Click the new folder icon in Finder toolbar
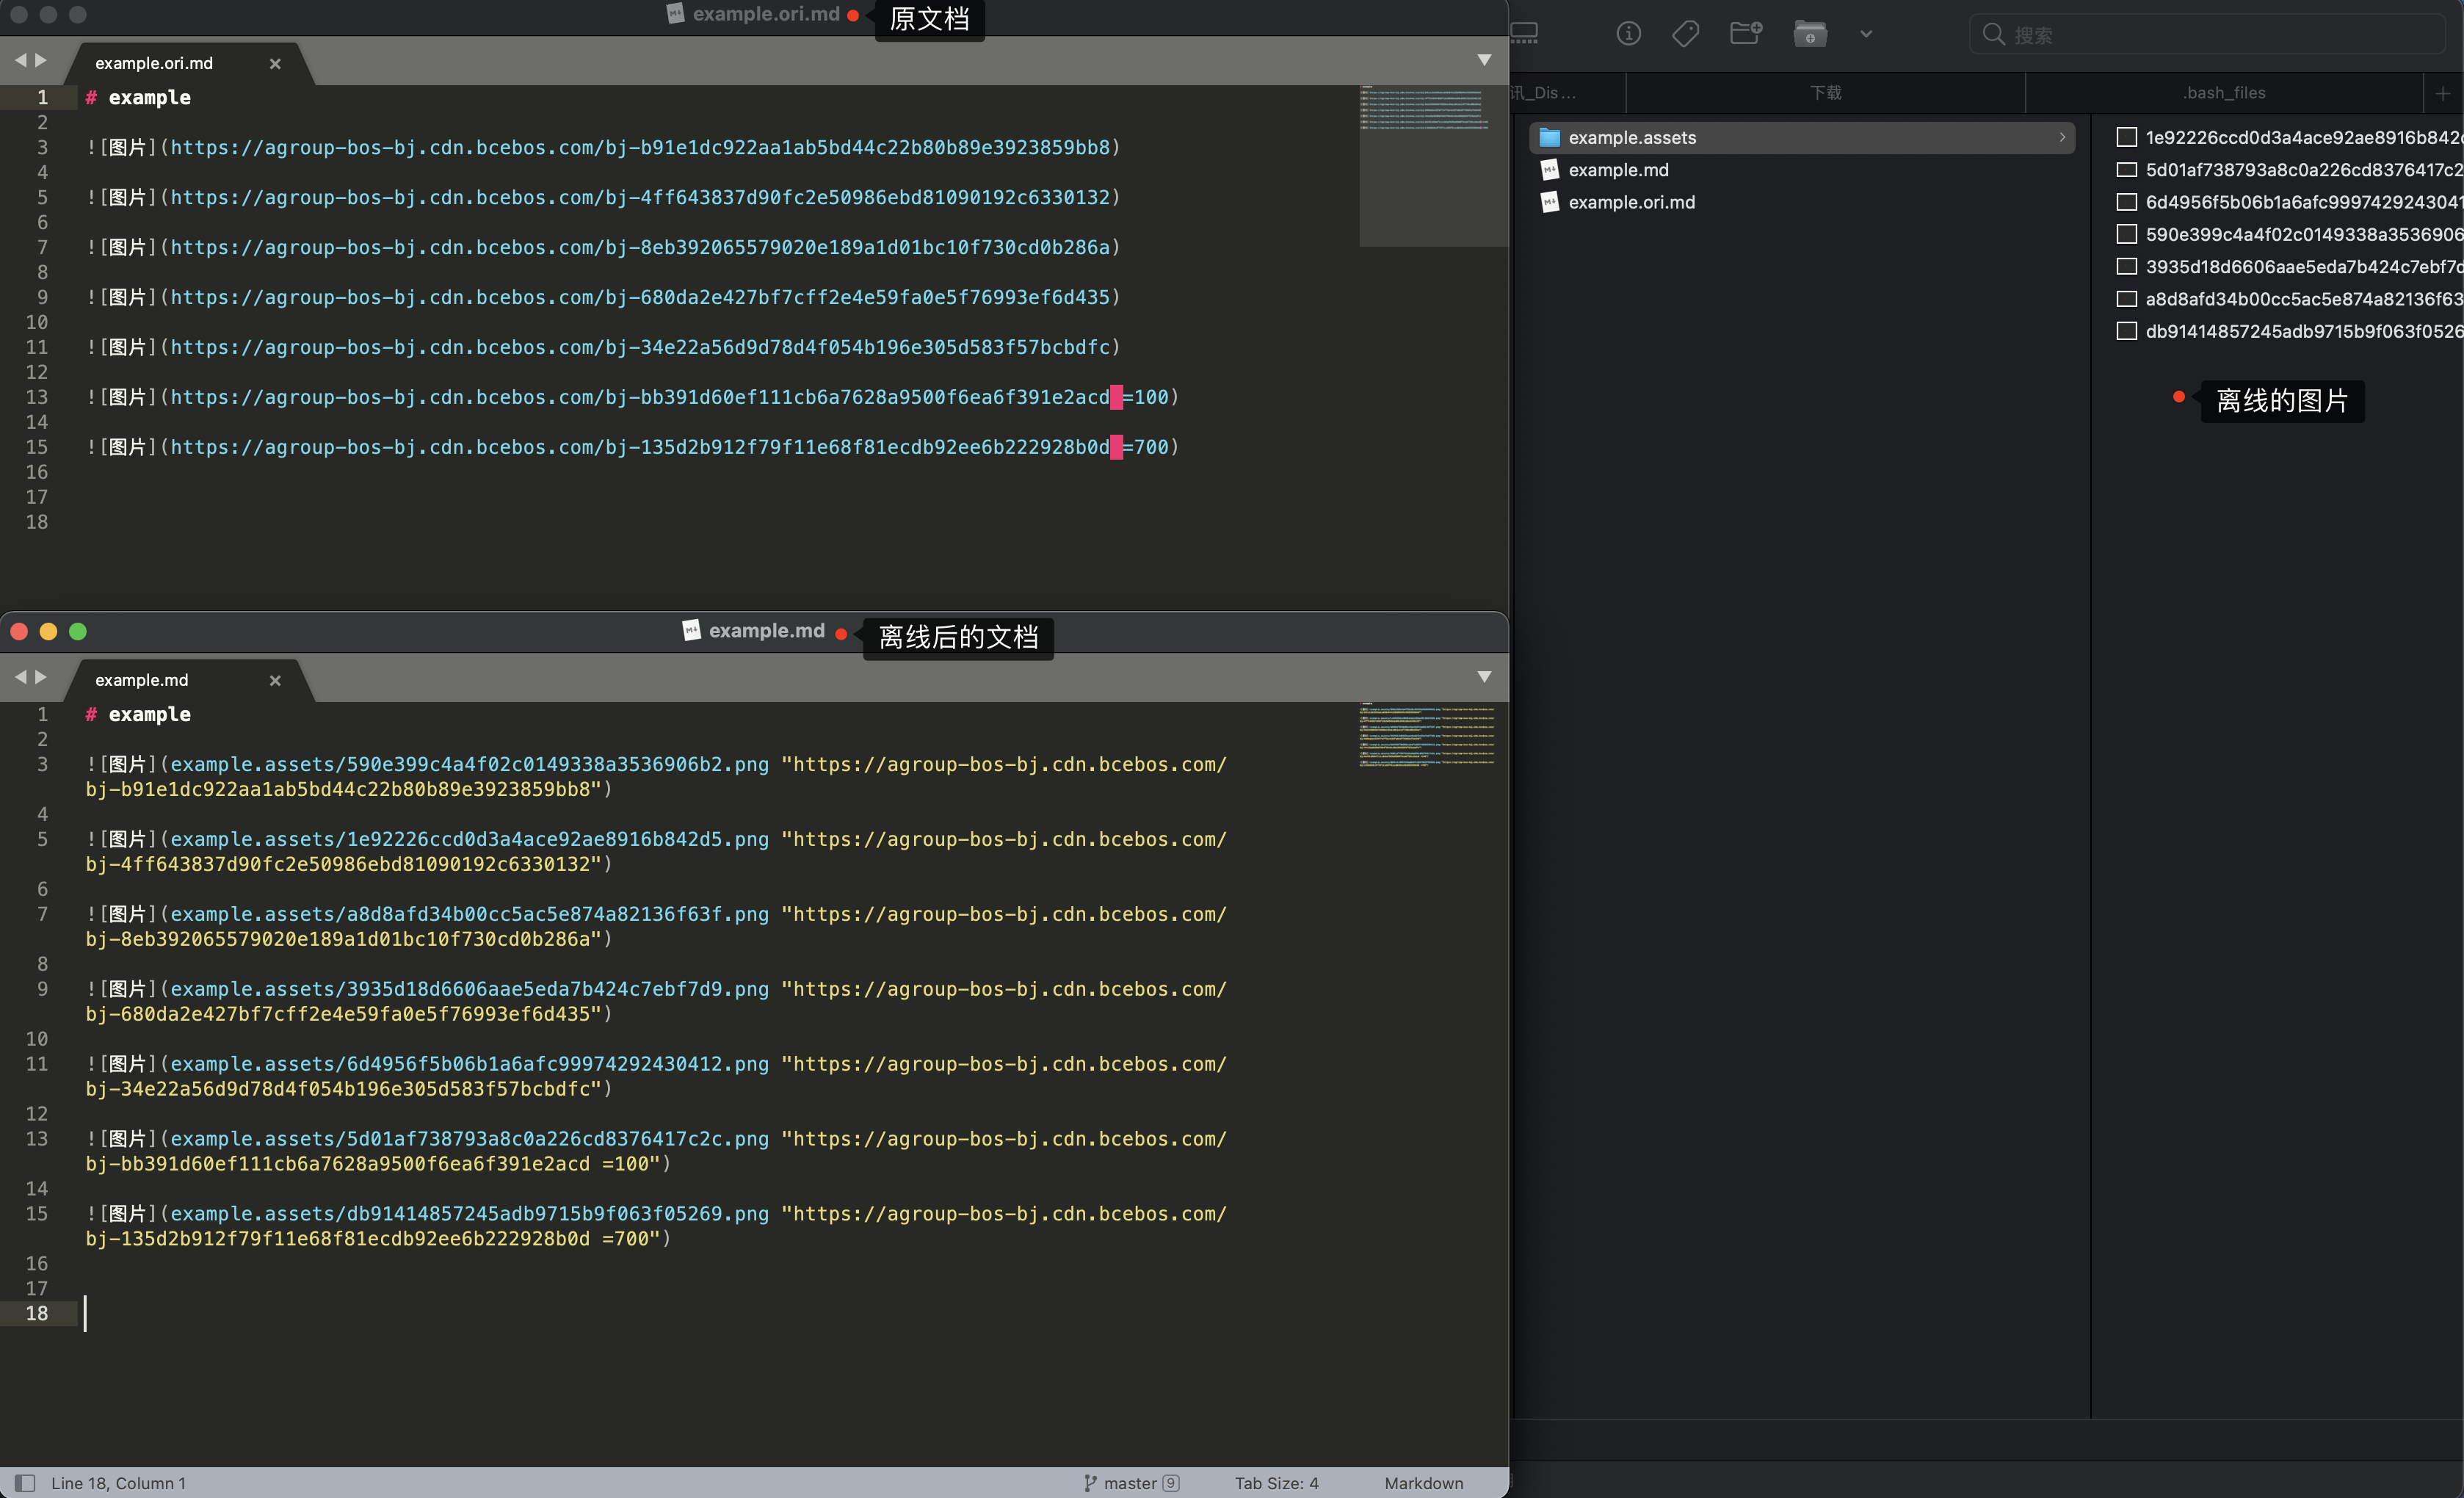Screen dimensions: 2464x1498 (x=1746, y=34)
